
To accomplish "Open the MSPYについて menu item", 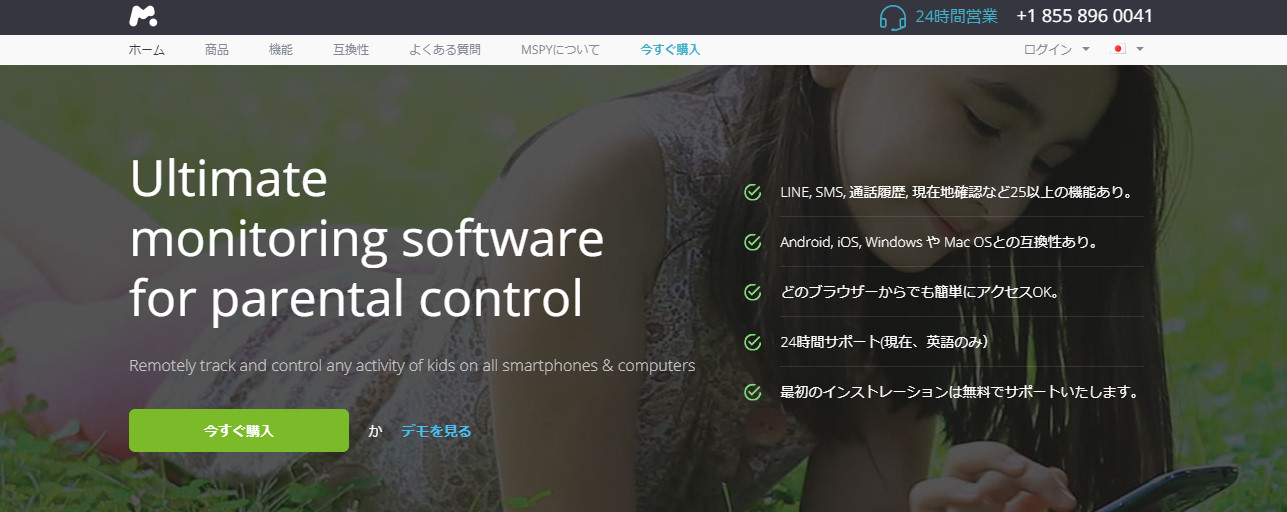I will [x=560, y=49].
